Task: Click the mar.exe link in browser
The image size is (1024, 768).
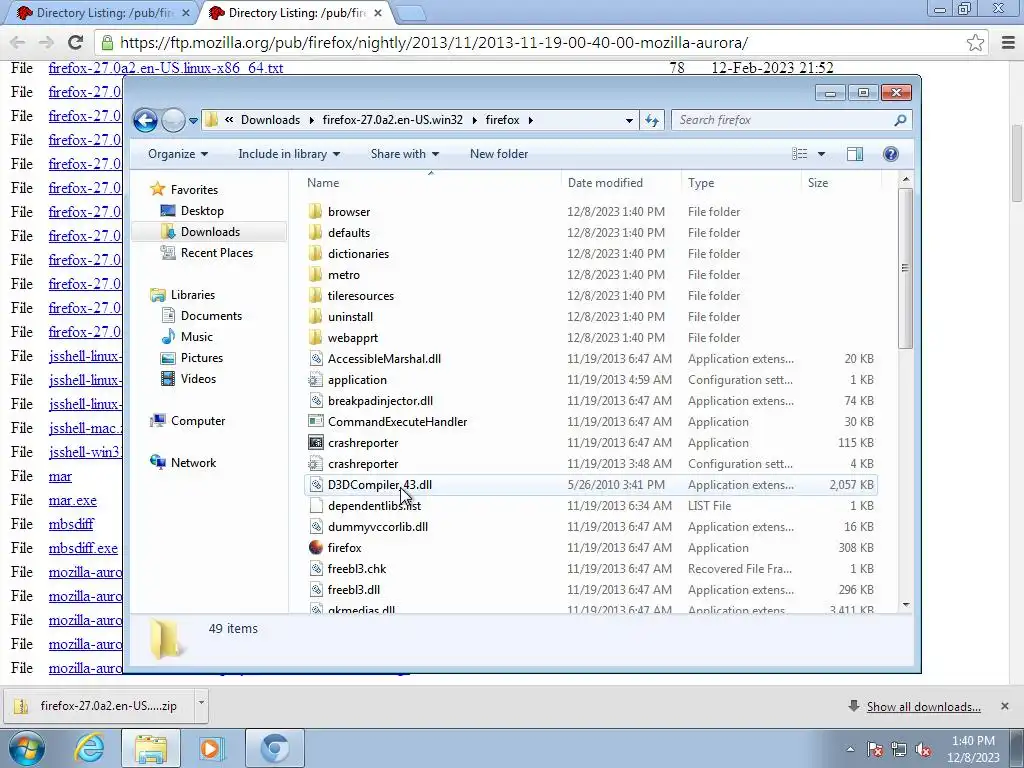Action: tap(72, 500)
